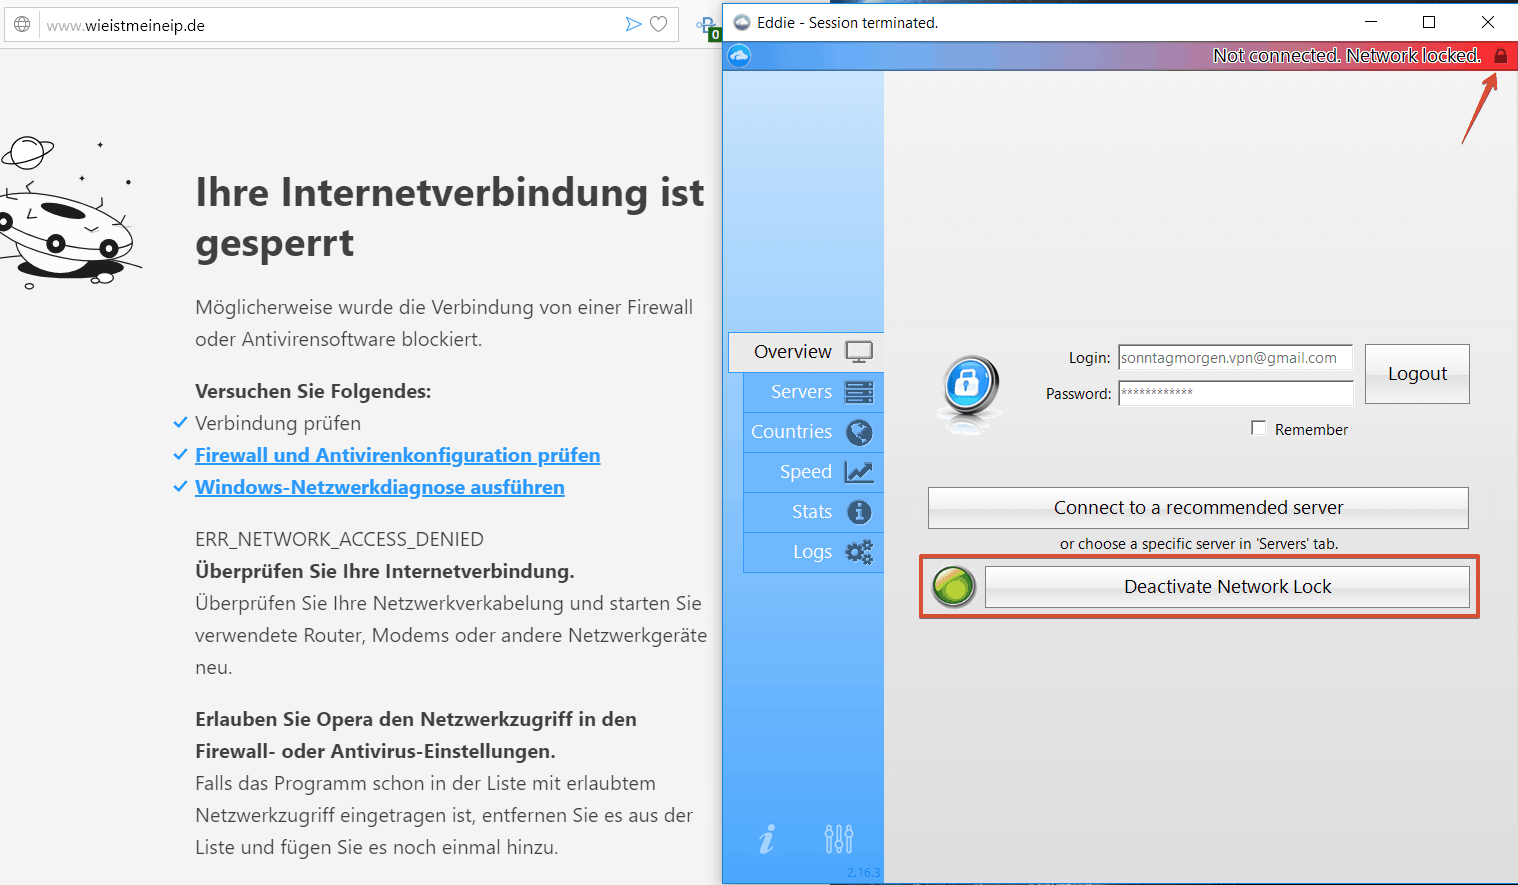
Task: Click the chart icon beside Speed
Action: click(x=859, y=472)
